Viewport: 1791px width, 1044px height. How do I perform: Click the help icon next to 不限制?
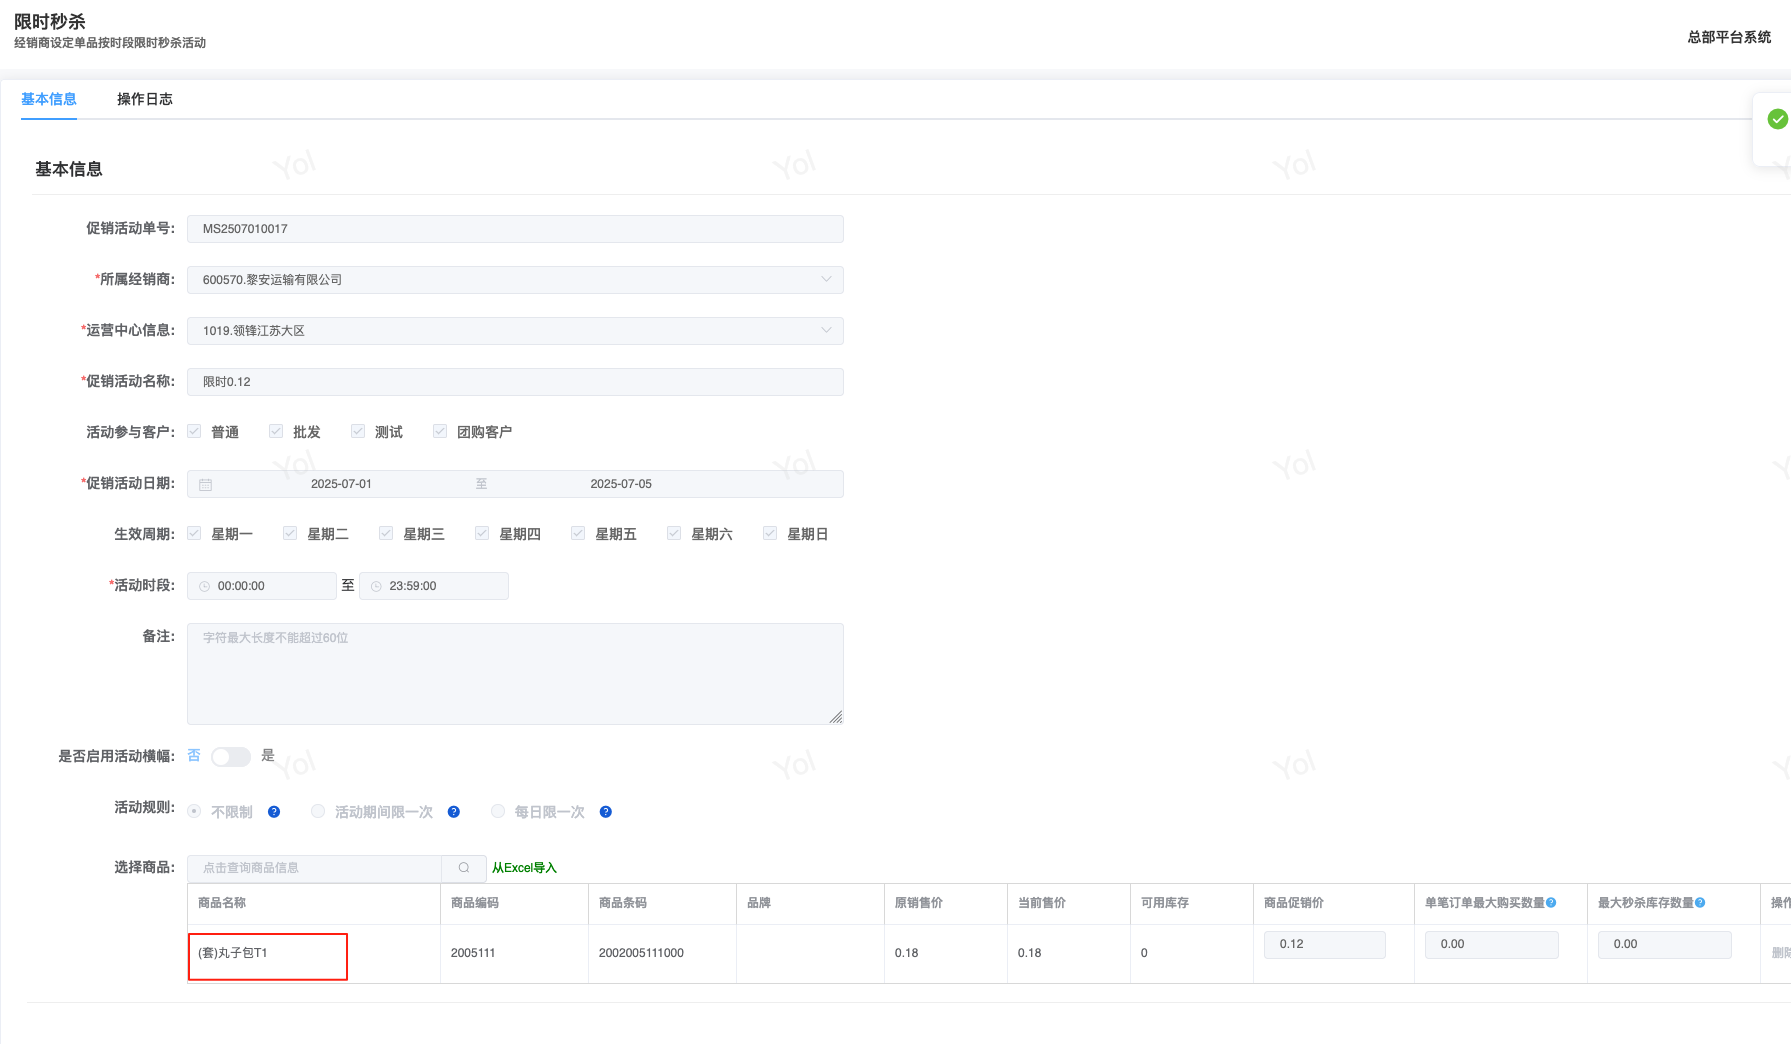[274, 812]
